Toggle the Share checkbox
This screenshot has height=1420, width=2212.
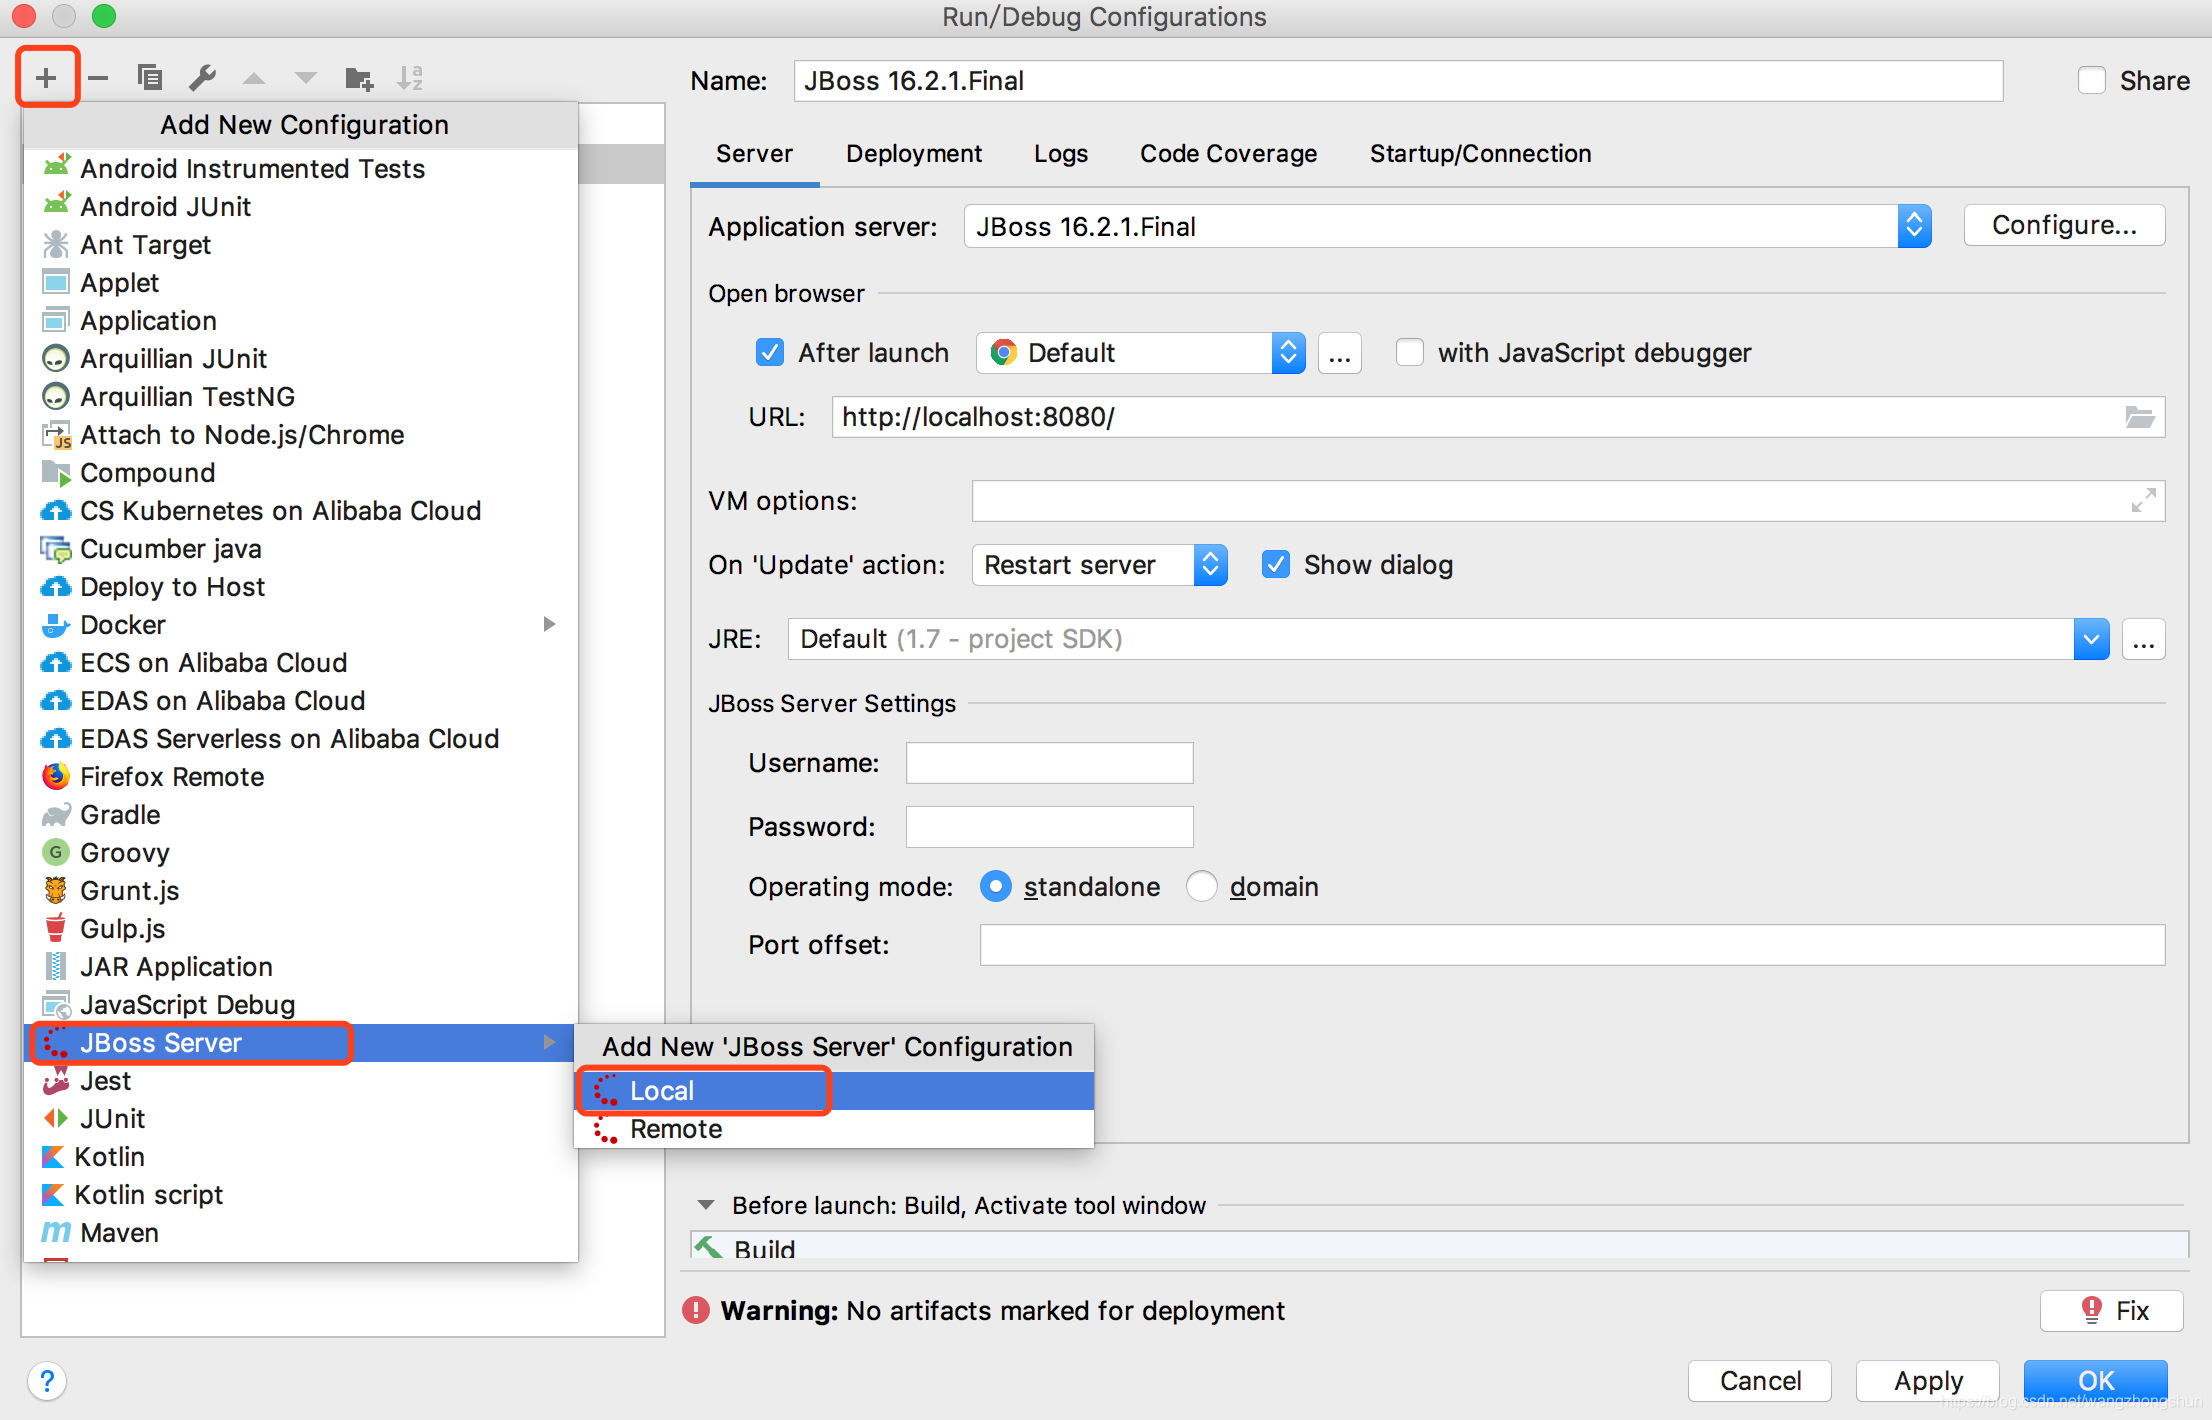pyautogui.click(x=2091, y=80)
